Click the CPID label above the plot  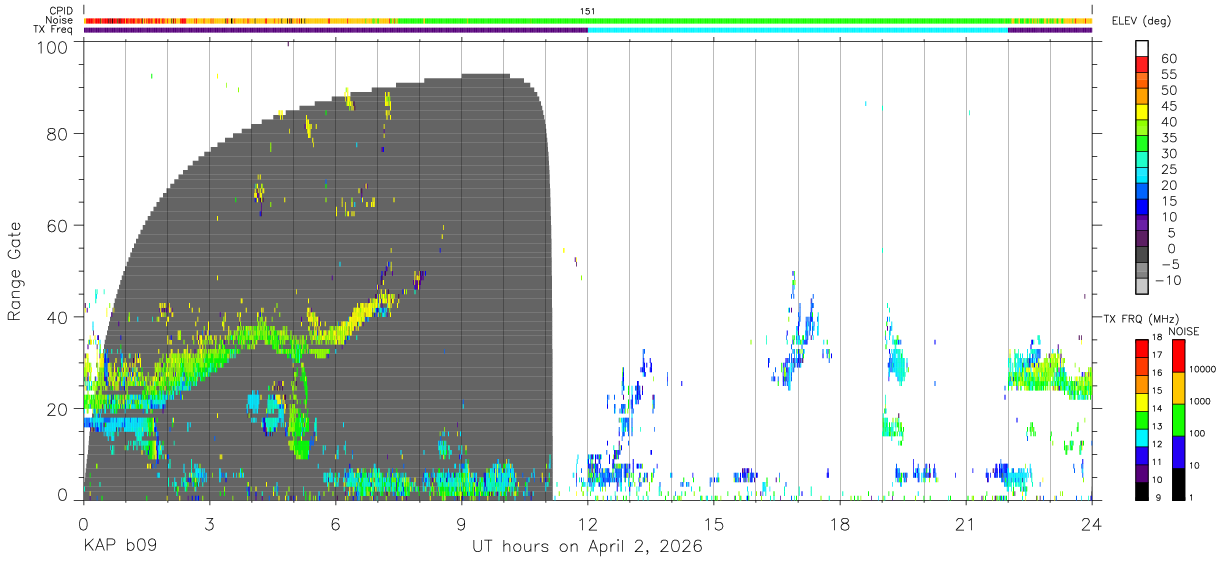(x=60, y=11)
